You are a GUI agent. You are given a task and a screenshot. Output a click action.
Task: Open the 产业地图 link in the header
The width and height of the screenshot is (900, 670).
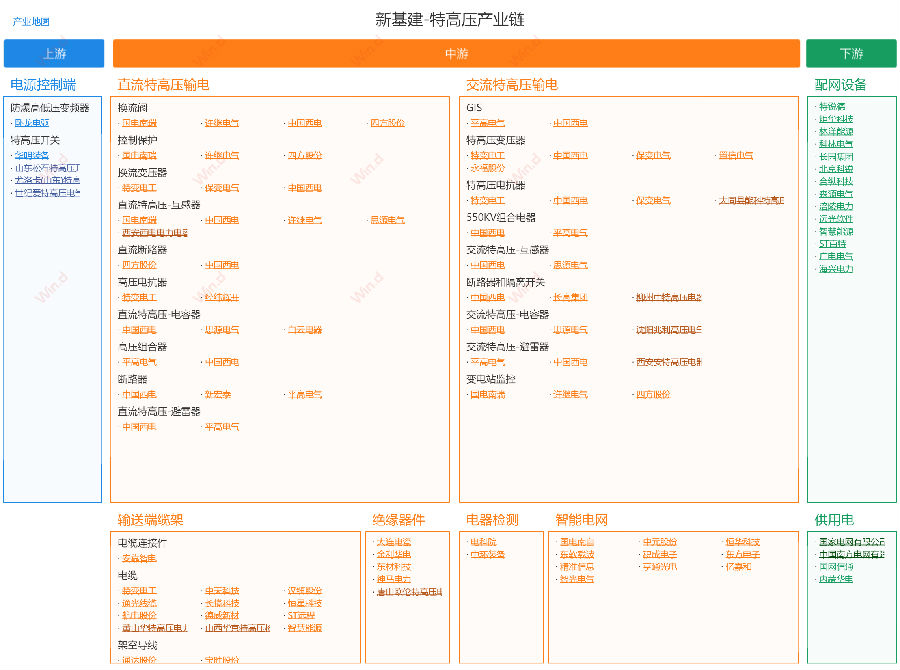(x=31, y=22)
